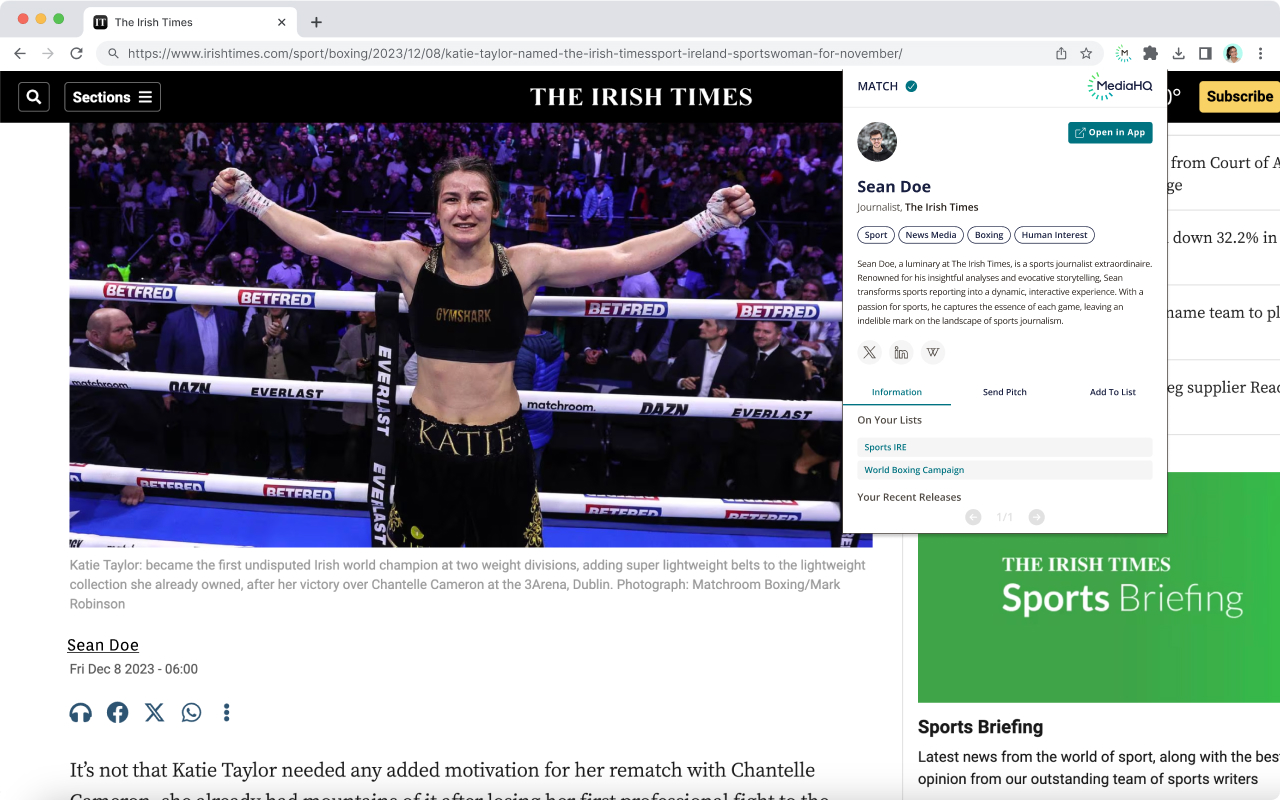
Task: Open Sean Doe's X profile icon
Action: 870,352
